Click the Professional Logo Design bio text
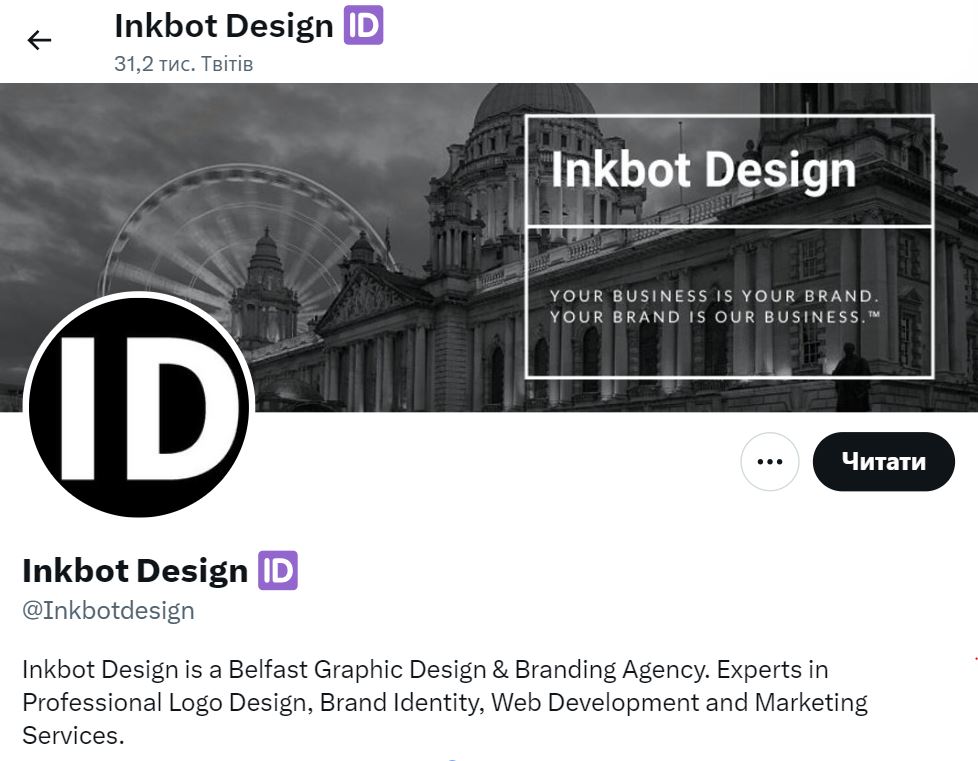Screen dimensions: 978x761 pos(165,702)
